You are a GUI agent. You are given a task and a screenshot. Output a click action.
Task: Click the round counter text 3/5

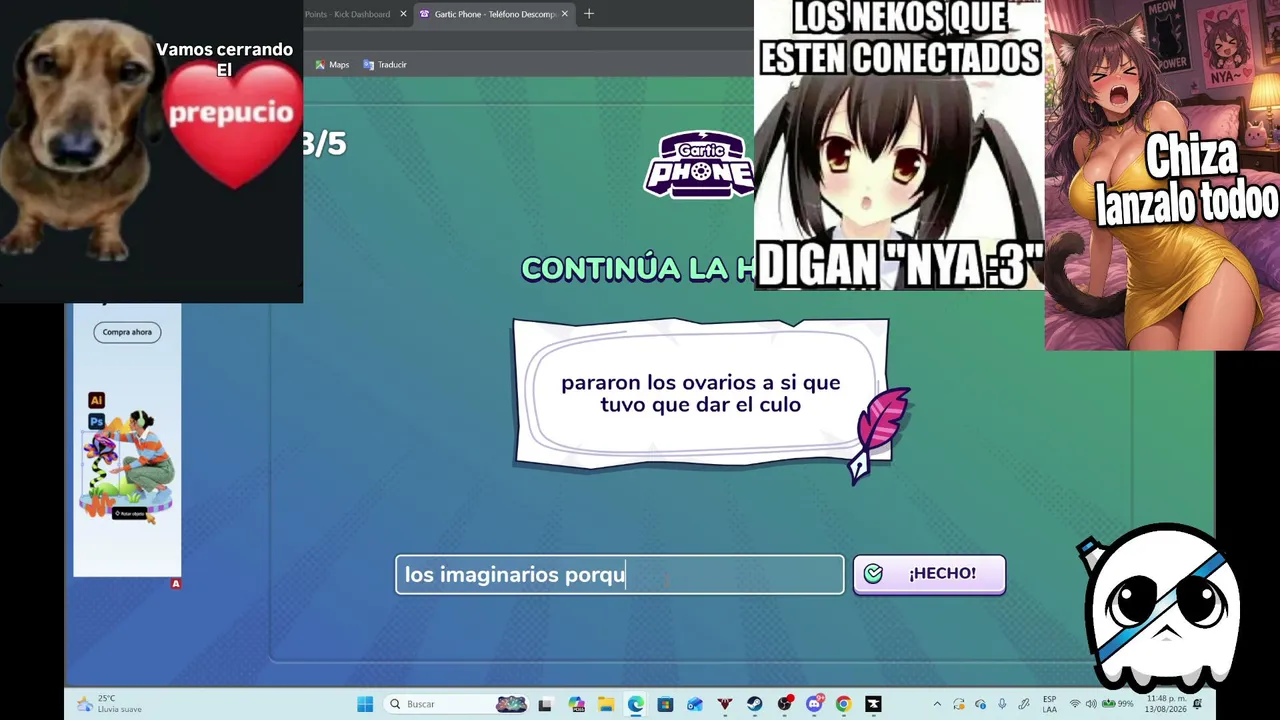324,144
